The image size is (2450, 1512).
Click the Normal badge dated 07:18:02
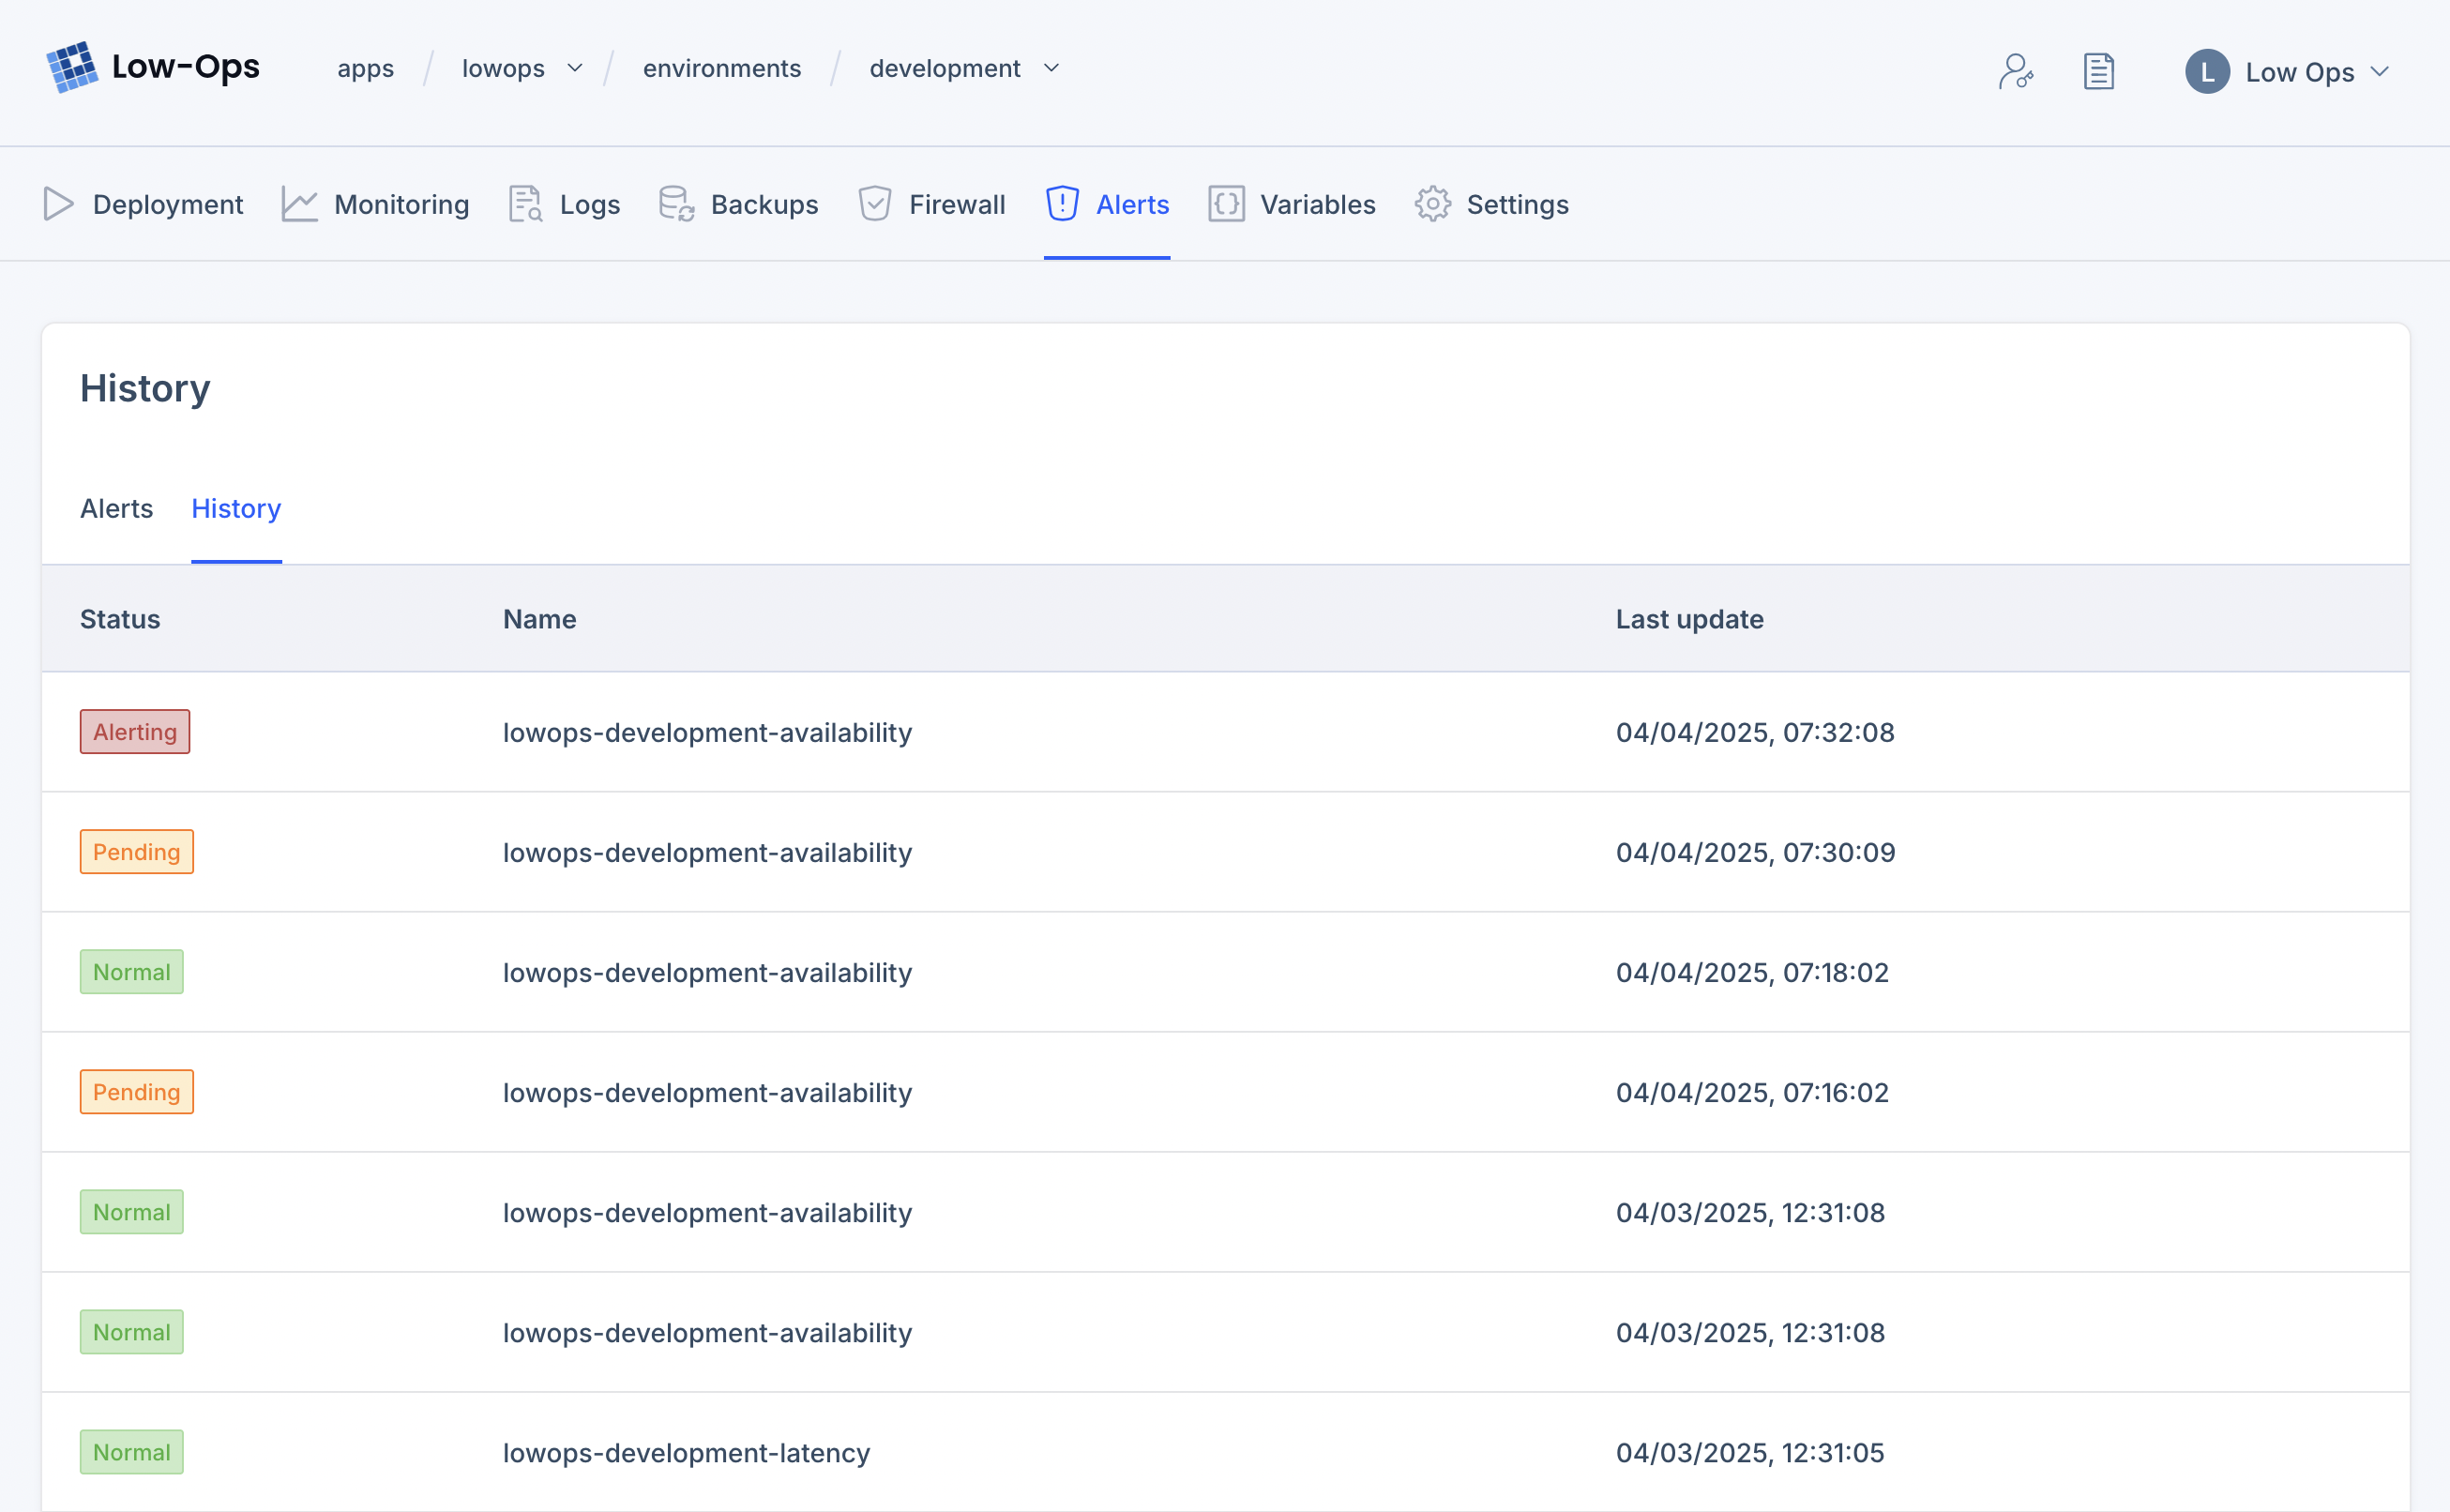pos(132,972)
